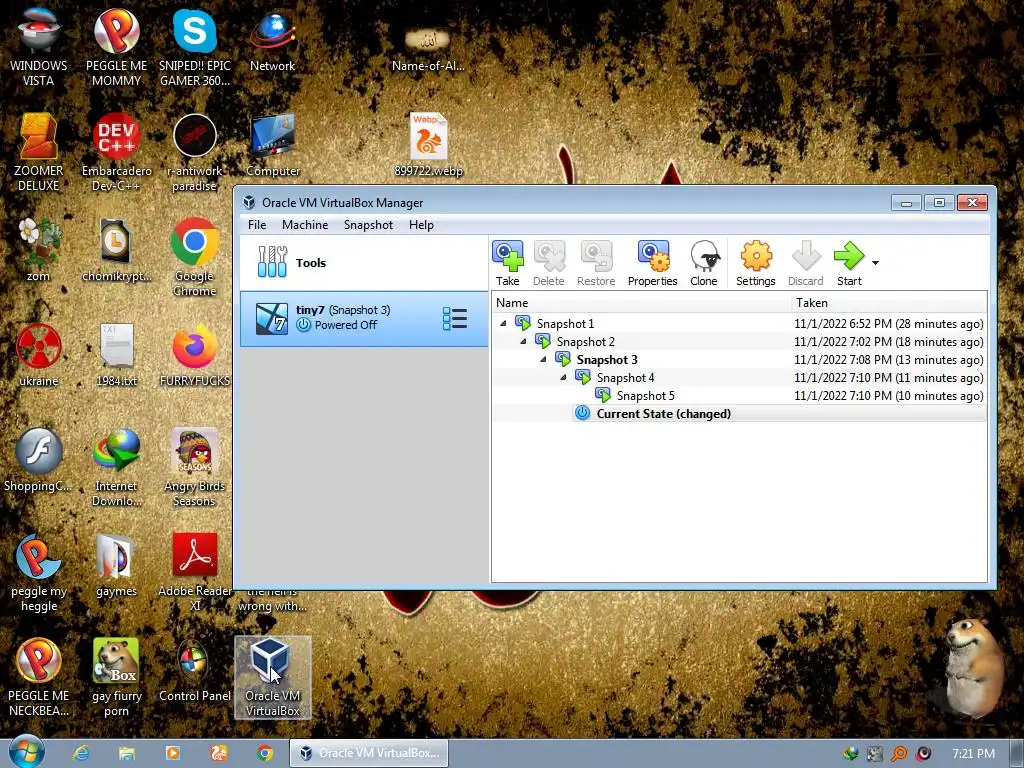Image resolution: width=1024 pixels, height=768 pixels.
Task: Open the Windows Start orb
Action: pyautogui.click(x=27, y=752)
